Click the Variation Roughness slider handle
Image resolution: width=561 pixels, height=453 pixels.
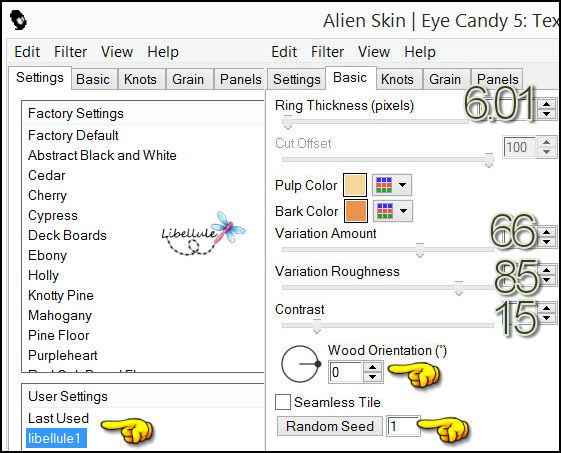tap(458, 288)
